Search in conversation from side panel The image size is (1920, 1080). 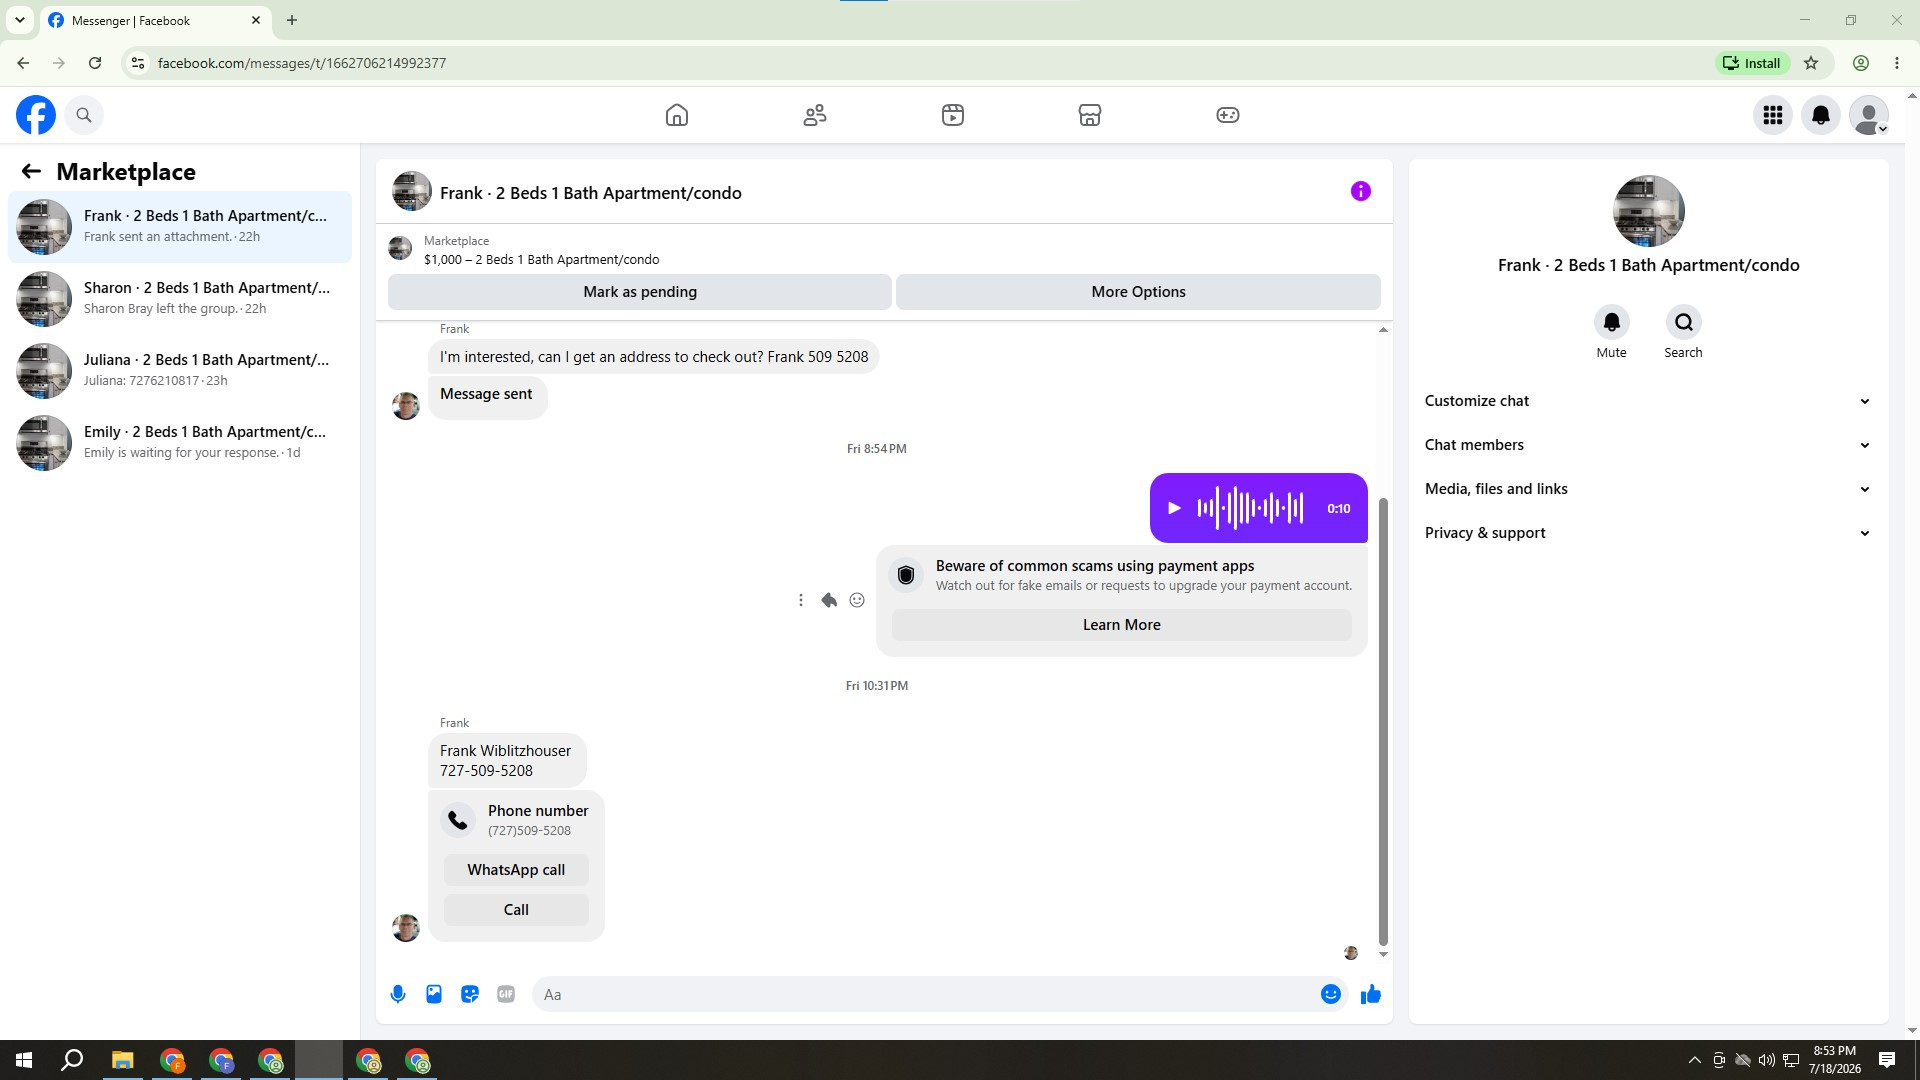point(1684,322)
